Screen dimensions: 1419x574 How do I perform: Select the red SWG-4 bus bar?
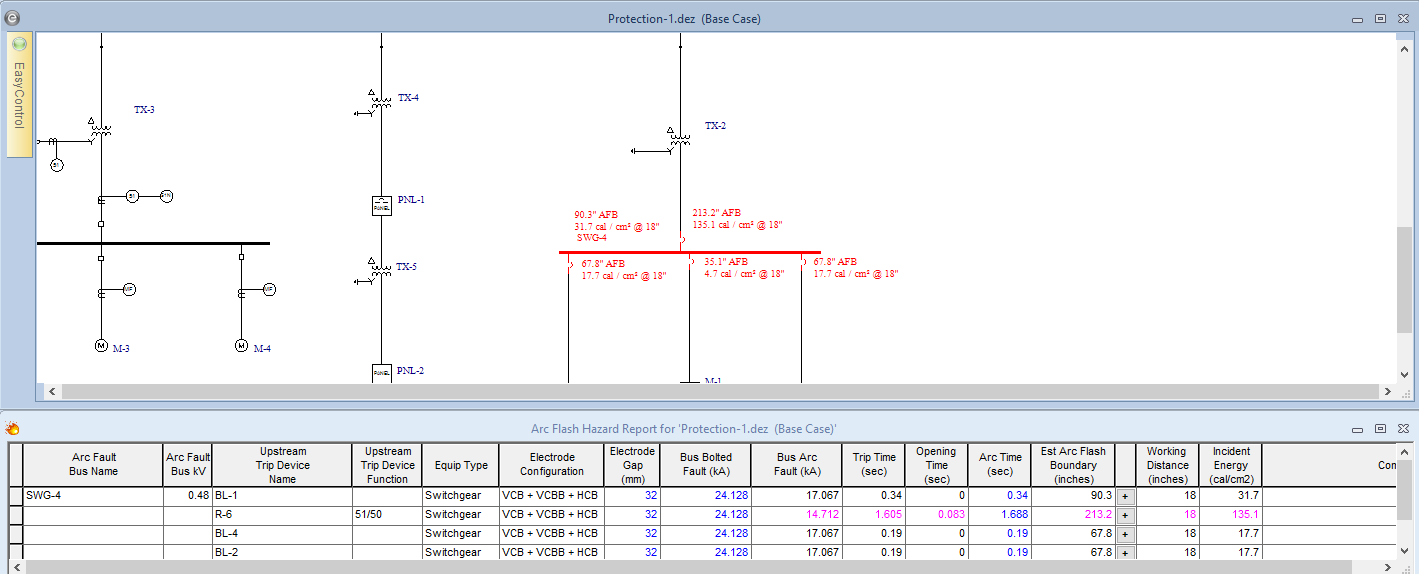tap(689, 252)
